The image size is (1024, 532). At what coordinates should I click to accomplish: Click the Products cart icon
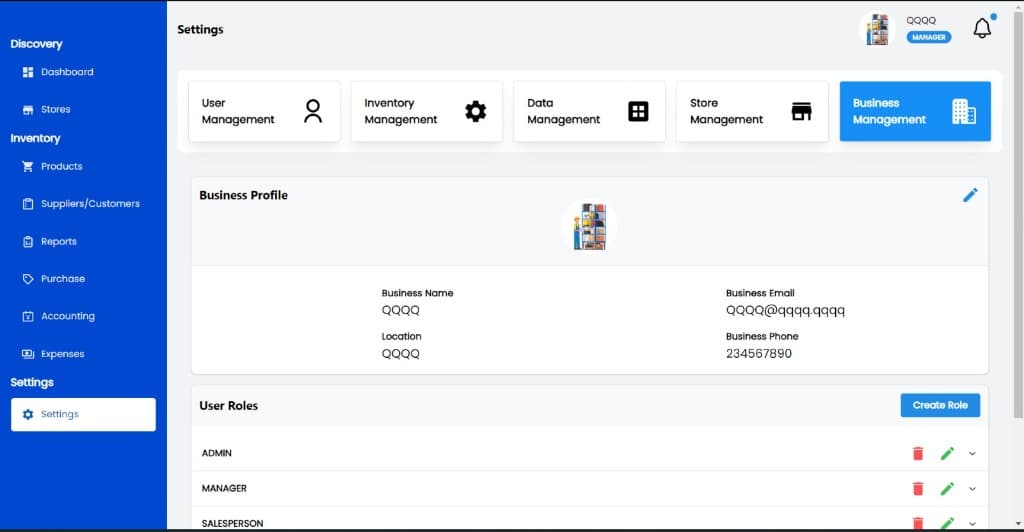(27, 166)
